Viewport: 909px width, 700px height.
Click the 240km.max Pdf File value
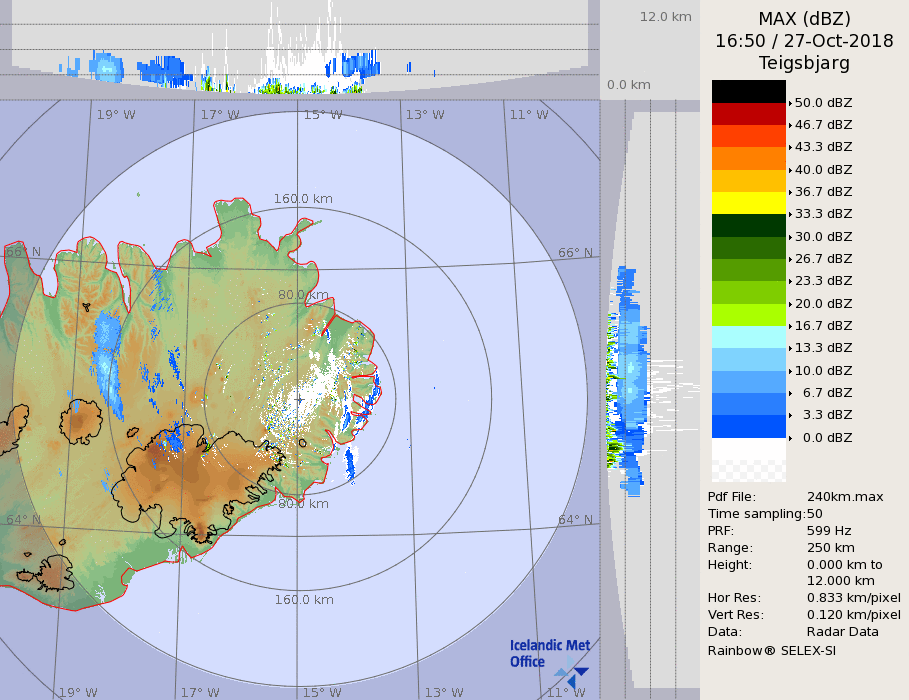click(x=845, y=497)
